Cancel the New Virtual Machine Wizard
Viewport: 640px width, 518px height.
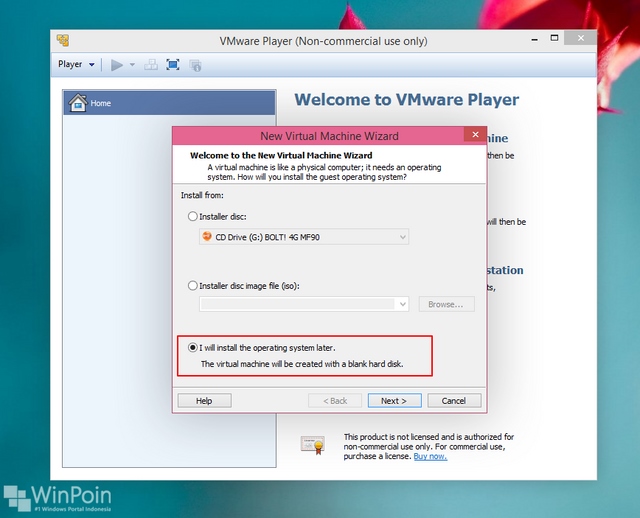click(454, 401)
